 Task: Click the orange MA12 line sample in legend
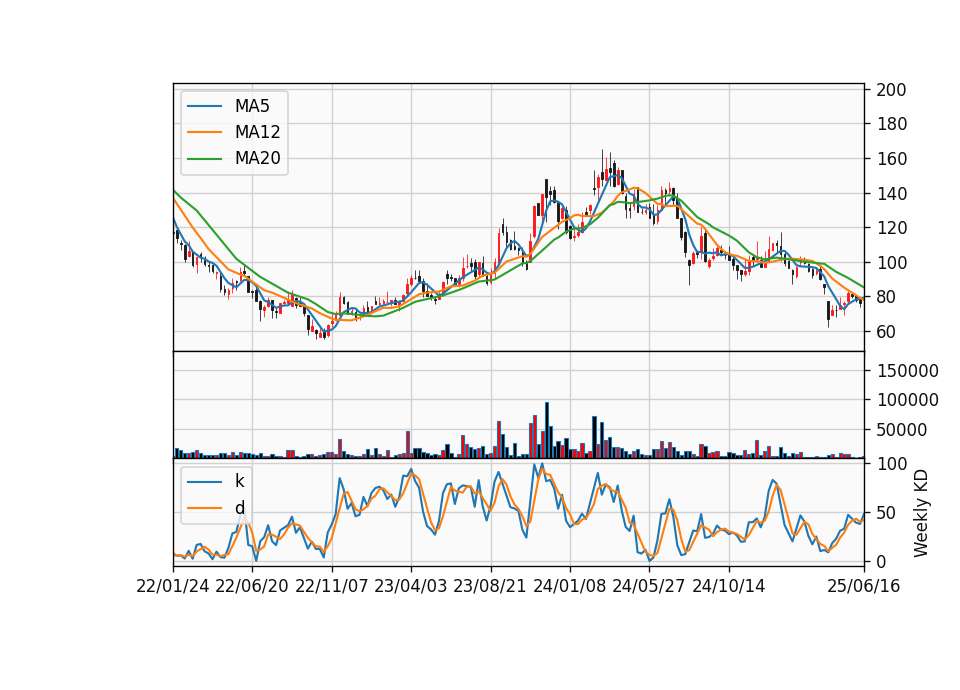point(204,132)
